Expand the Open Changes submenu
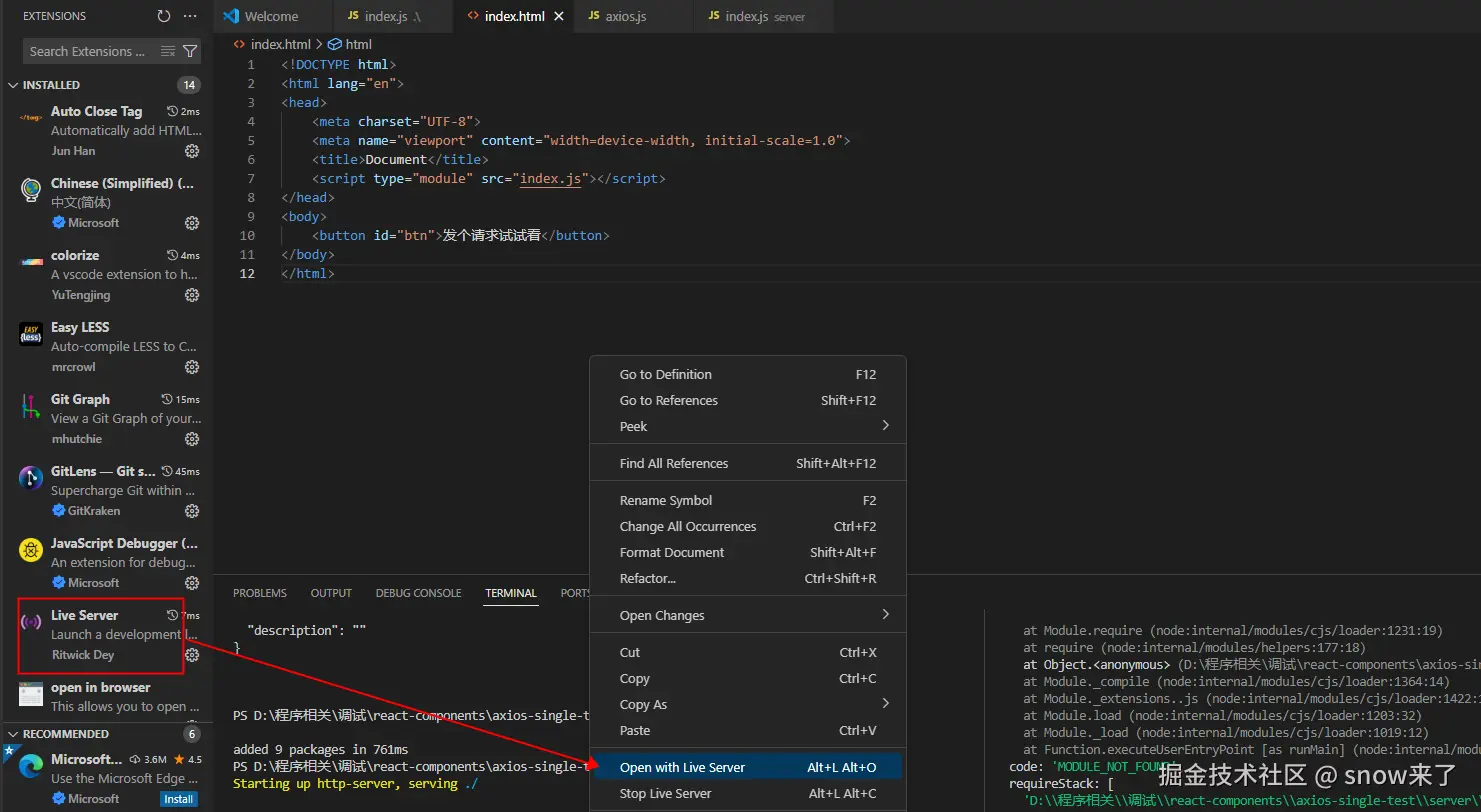This screenshot has height=812, width=1481. click(885, 615)
